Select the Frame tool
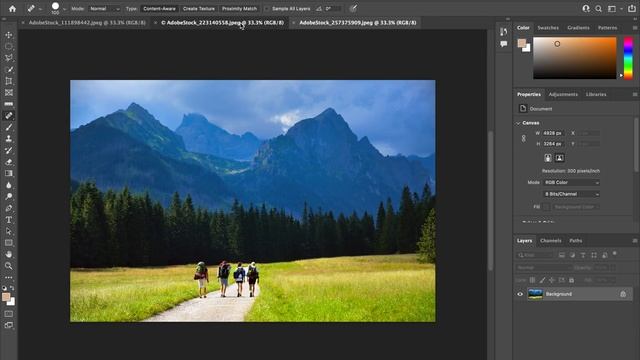640x360 pixels. 9,93
